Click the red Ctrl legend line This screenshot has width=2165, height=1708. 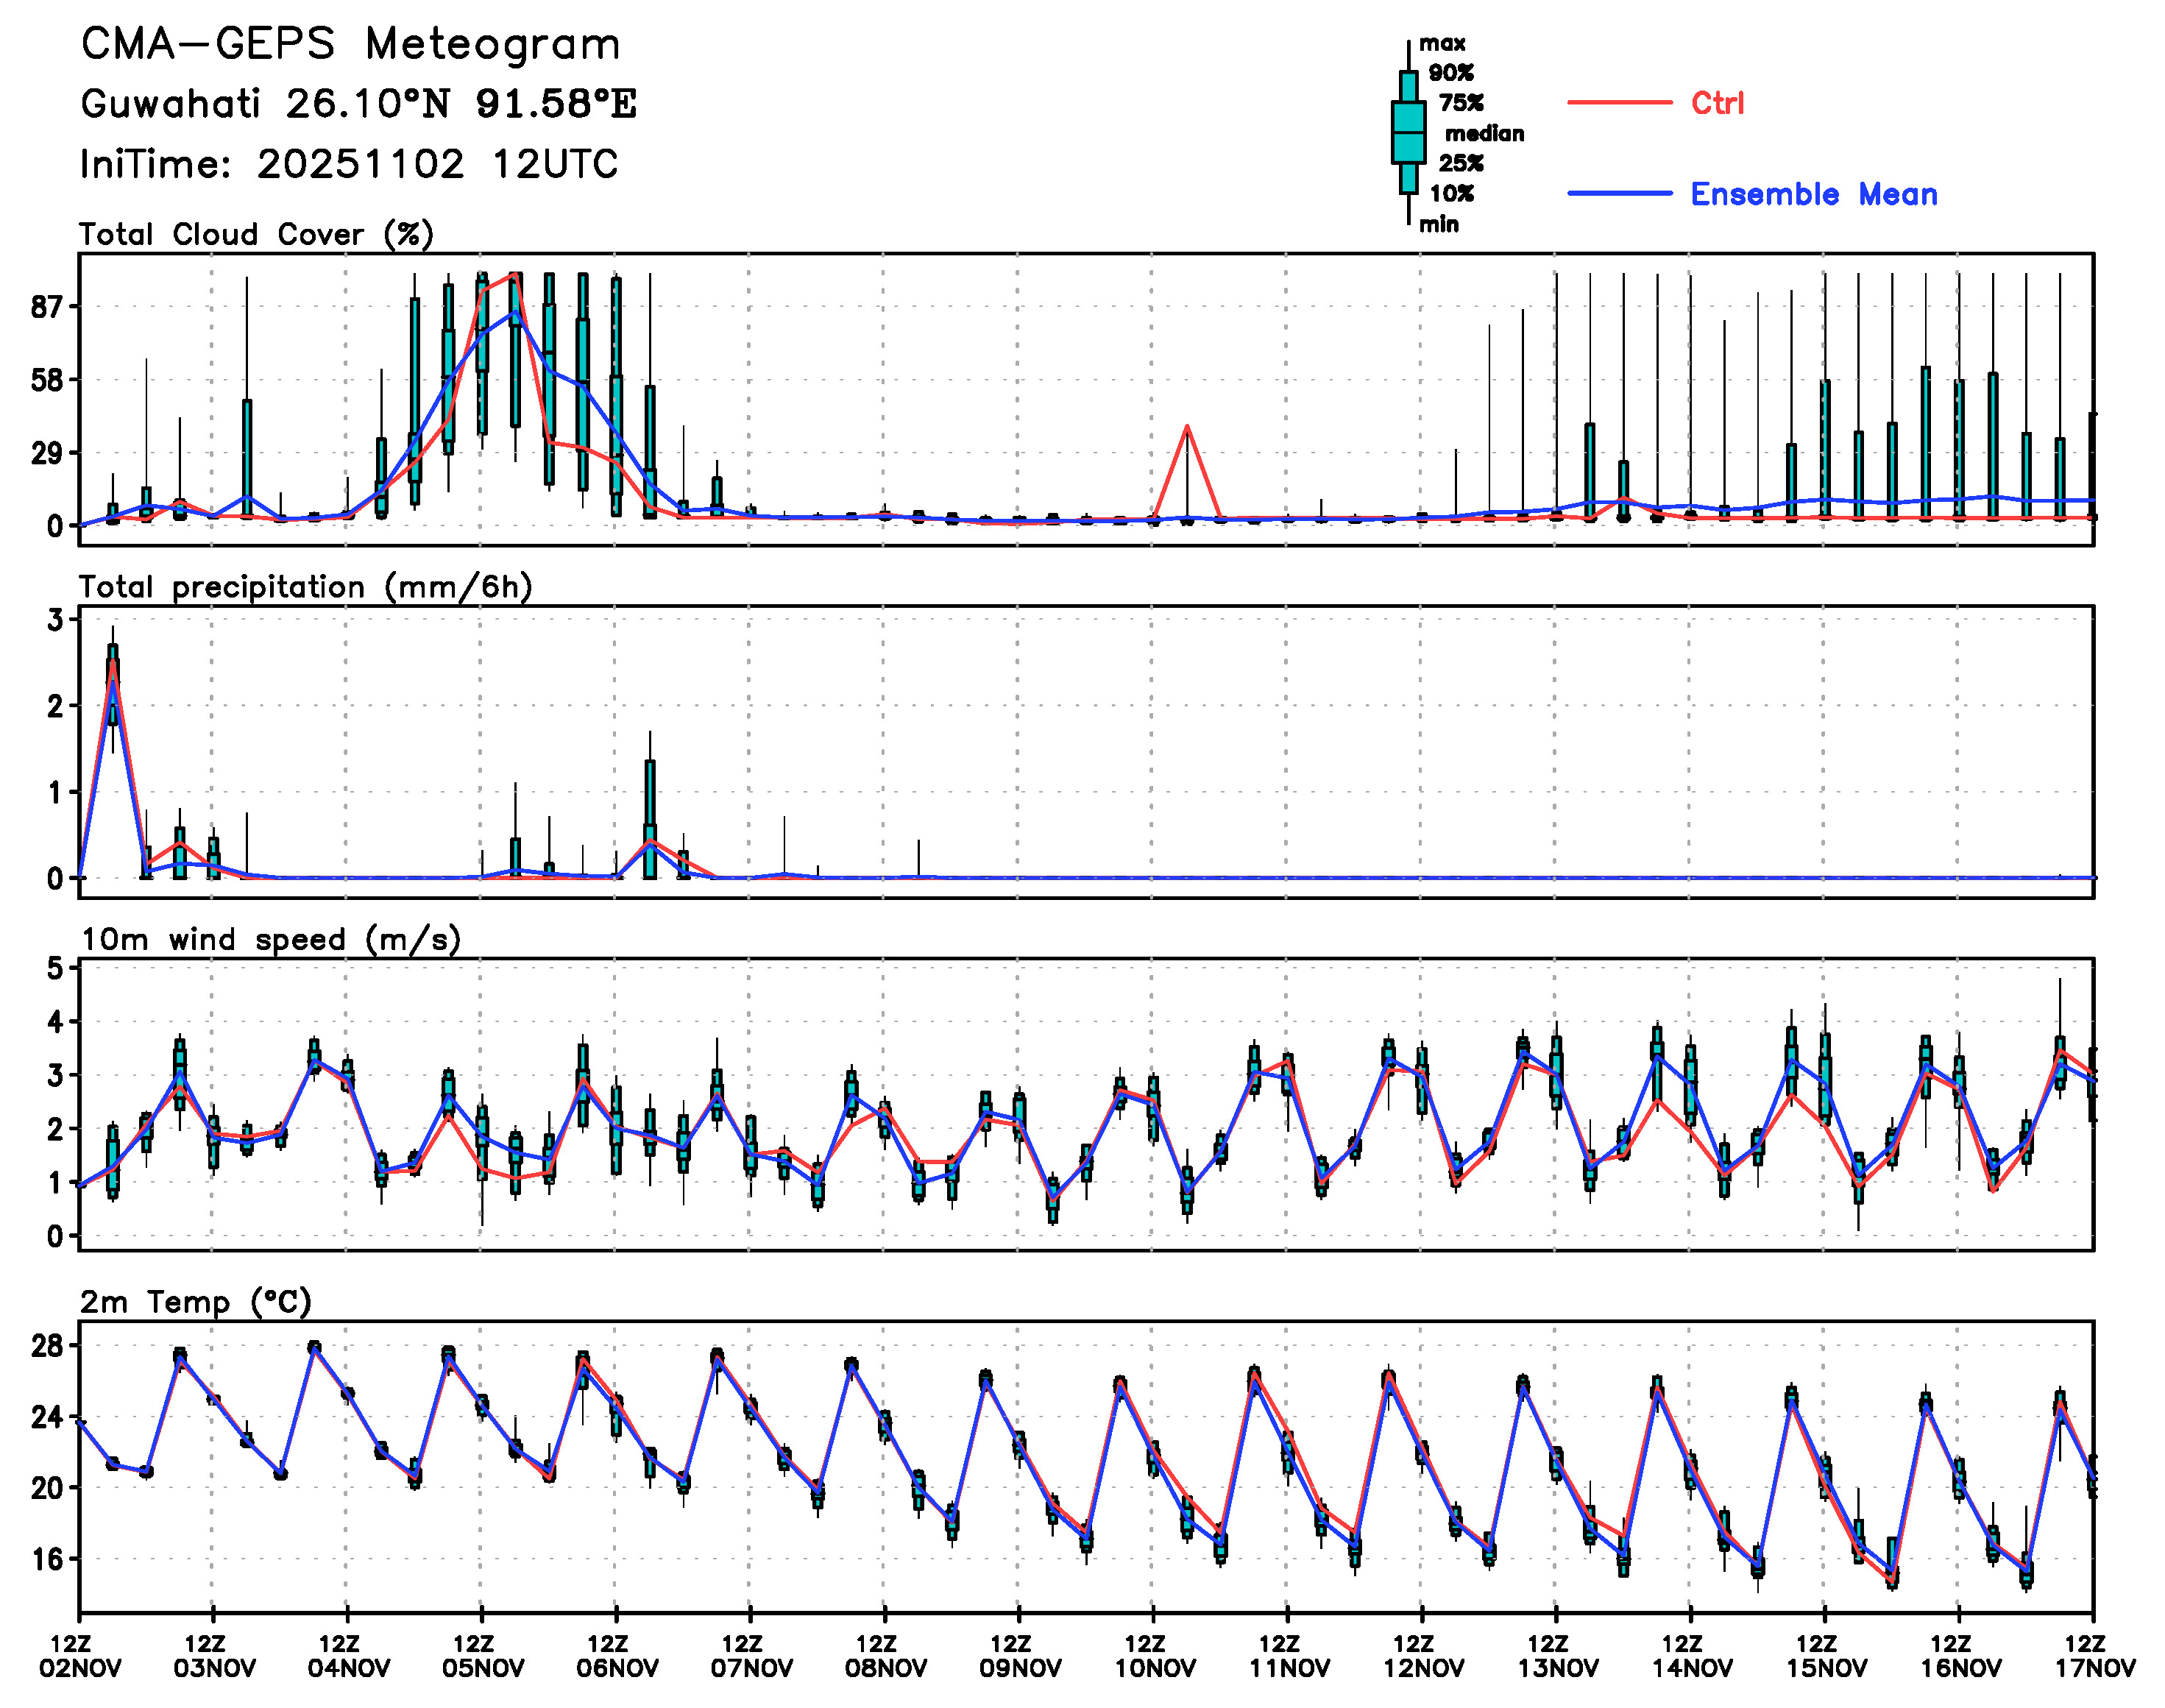1619,102
